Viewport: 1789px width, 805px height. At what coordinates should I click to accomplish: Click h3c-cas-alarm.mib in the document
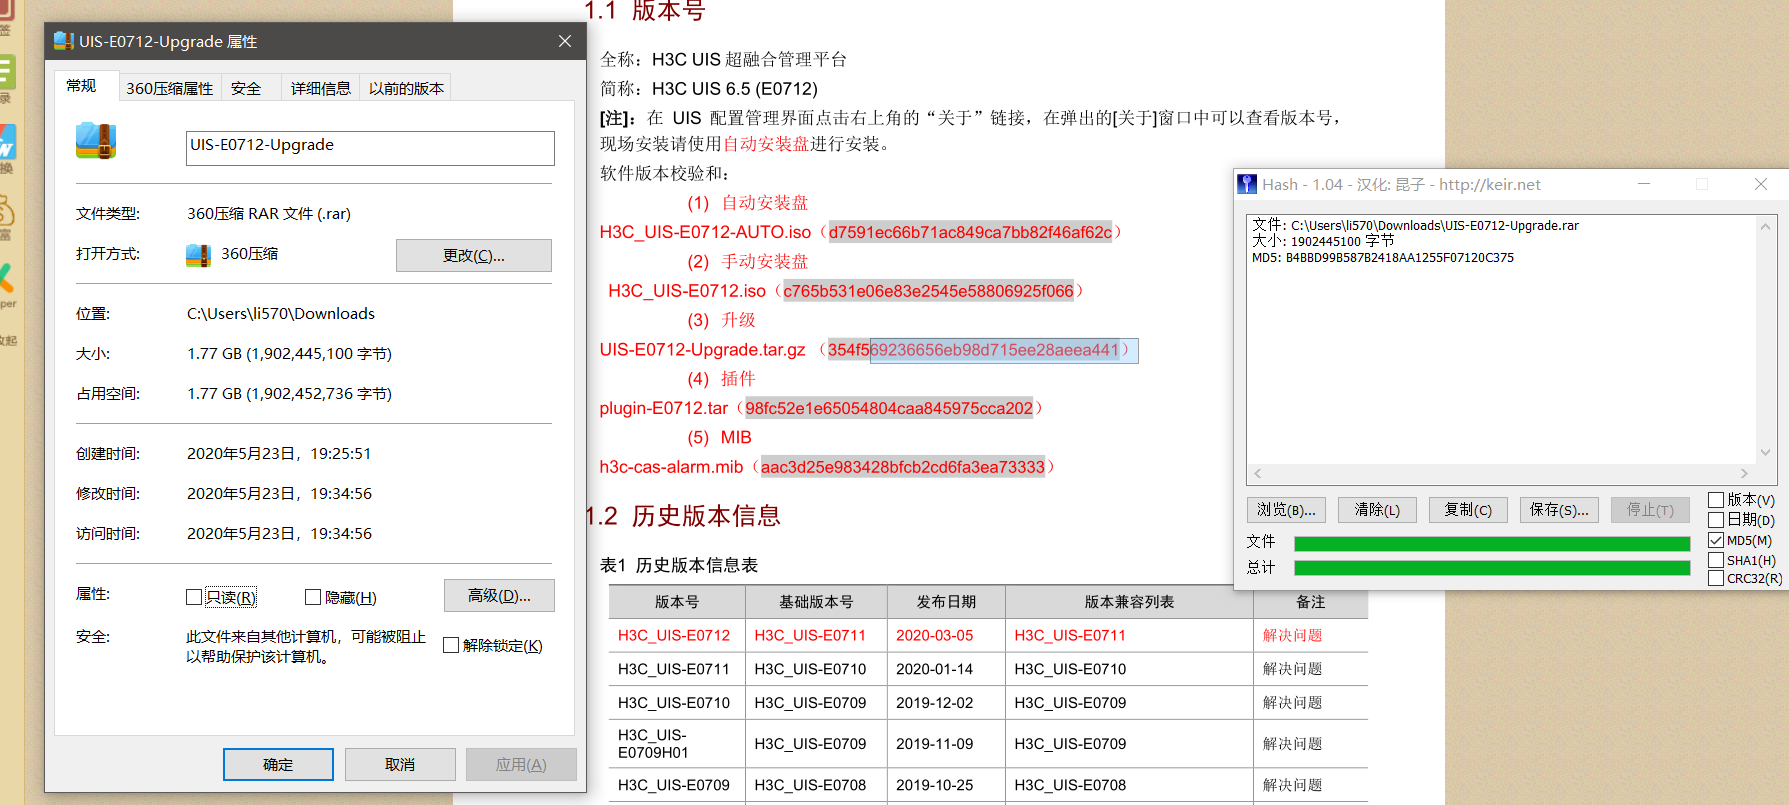671,467
